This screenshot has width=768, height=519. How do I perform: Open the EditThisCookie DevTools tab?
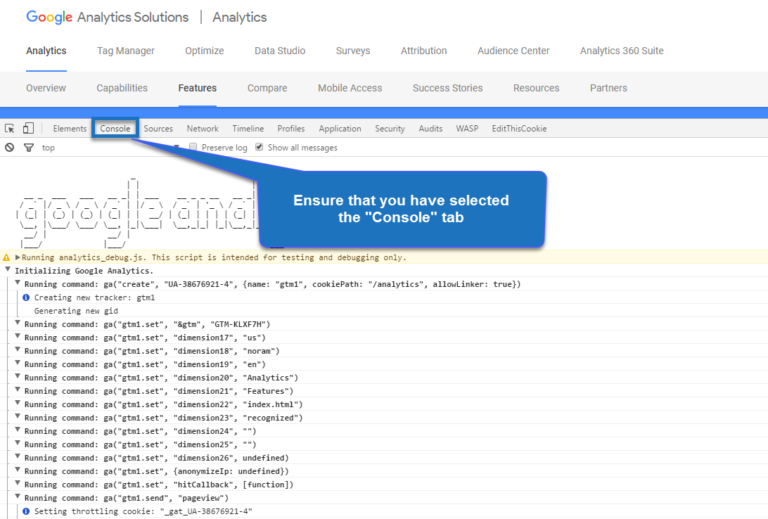519,129
